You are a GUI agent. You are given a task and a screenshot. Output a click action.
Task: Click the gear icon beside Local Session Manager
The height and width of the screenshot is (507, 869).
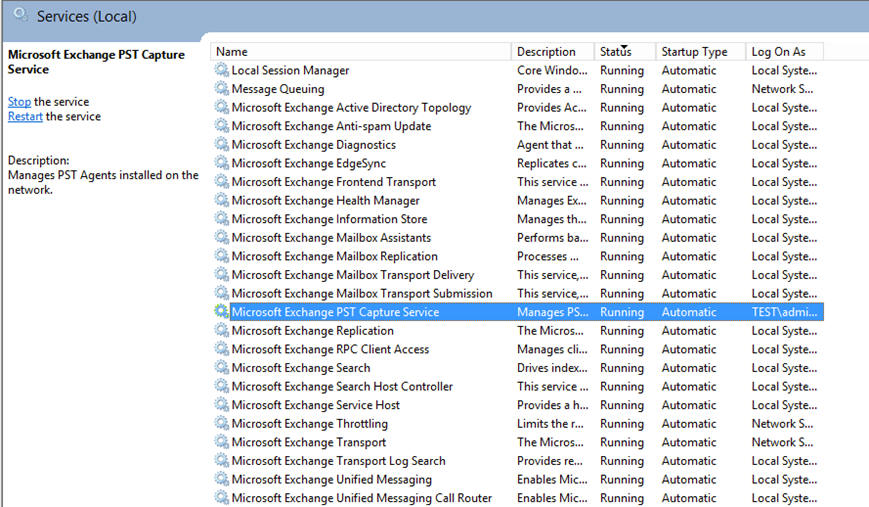[222, 70]
